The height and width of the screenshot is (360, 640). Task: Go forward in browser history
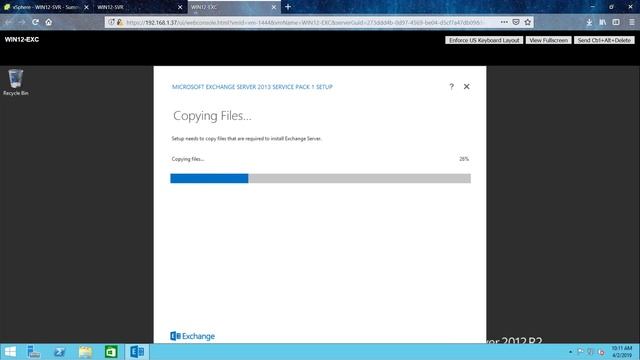point(22,22)
